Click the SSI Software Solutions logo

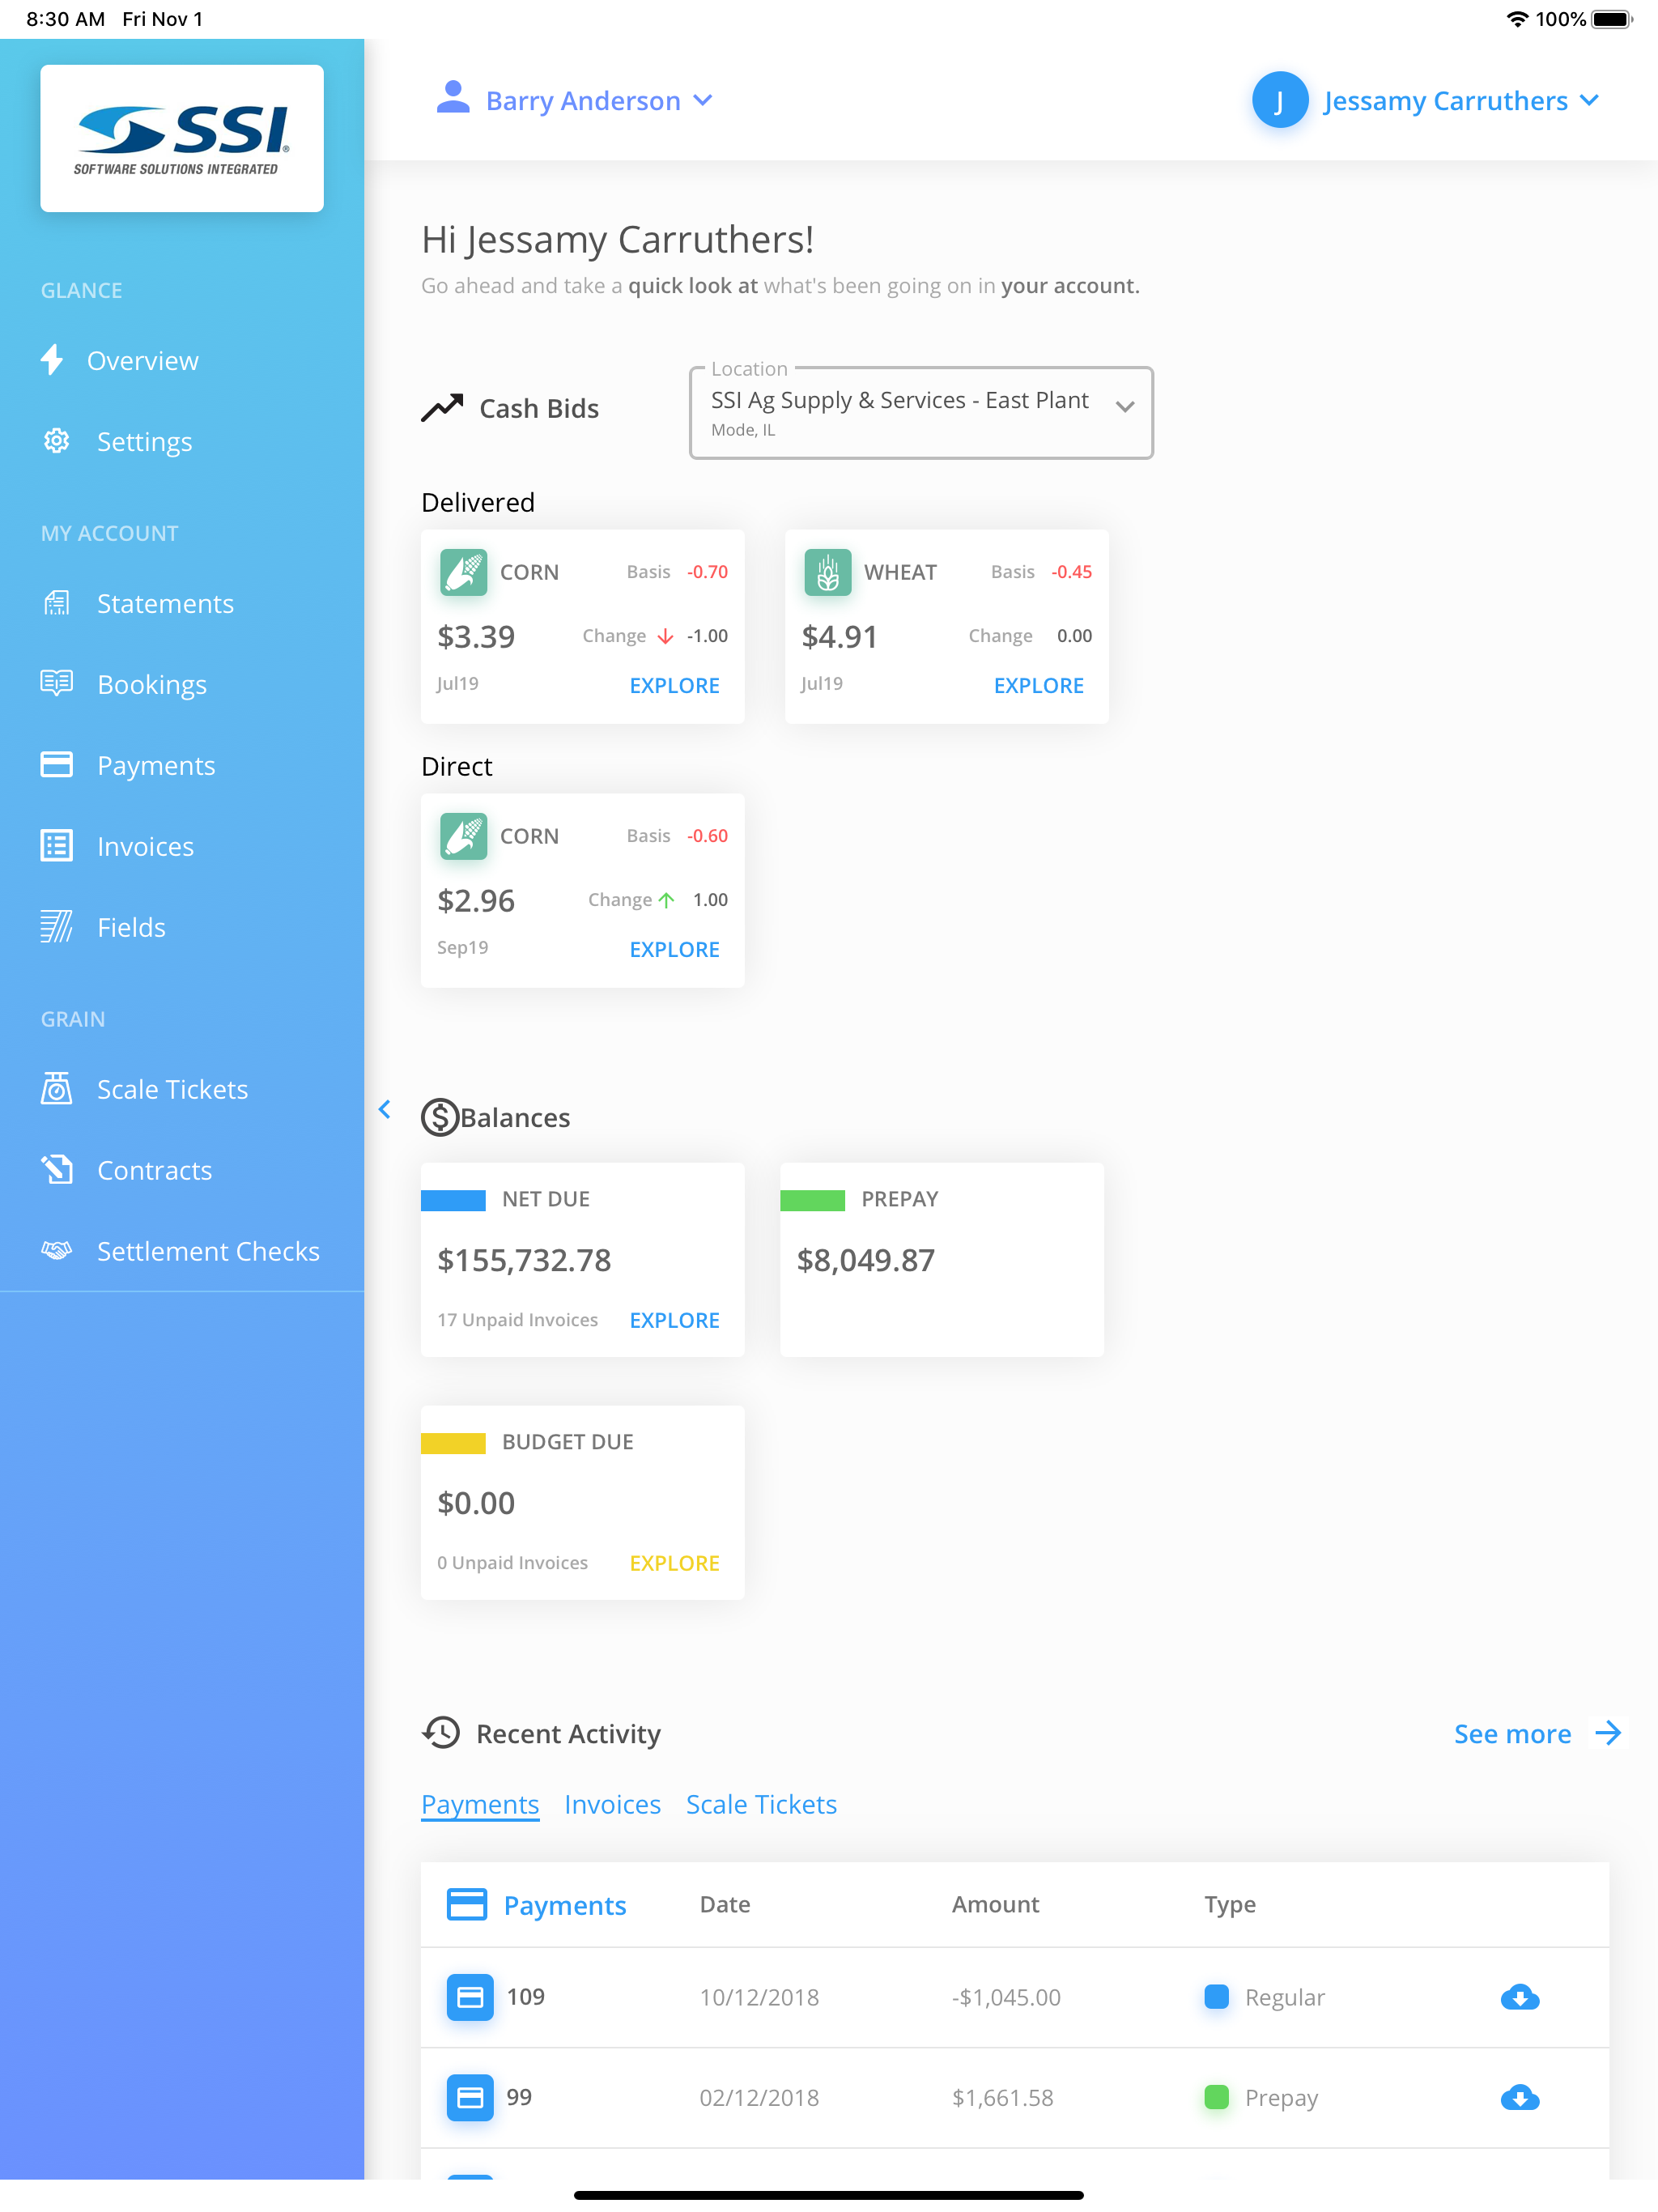point(182,139)
